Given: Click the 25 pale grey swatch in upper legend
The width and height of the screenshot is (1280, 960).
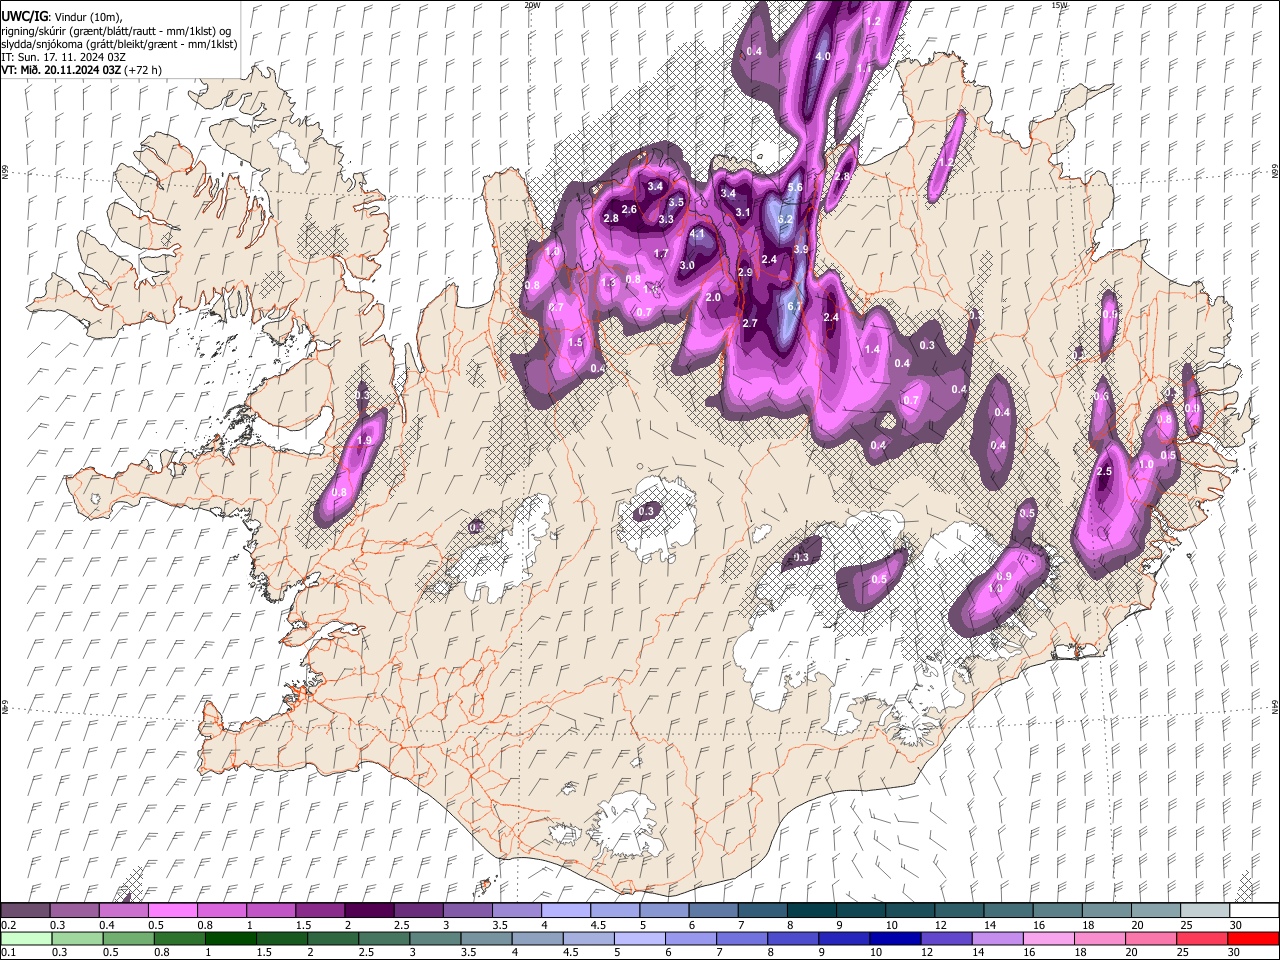Looking at the screenshot, I should tap(1204, 910).
